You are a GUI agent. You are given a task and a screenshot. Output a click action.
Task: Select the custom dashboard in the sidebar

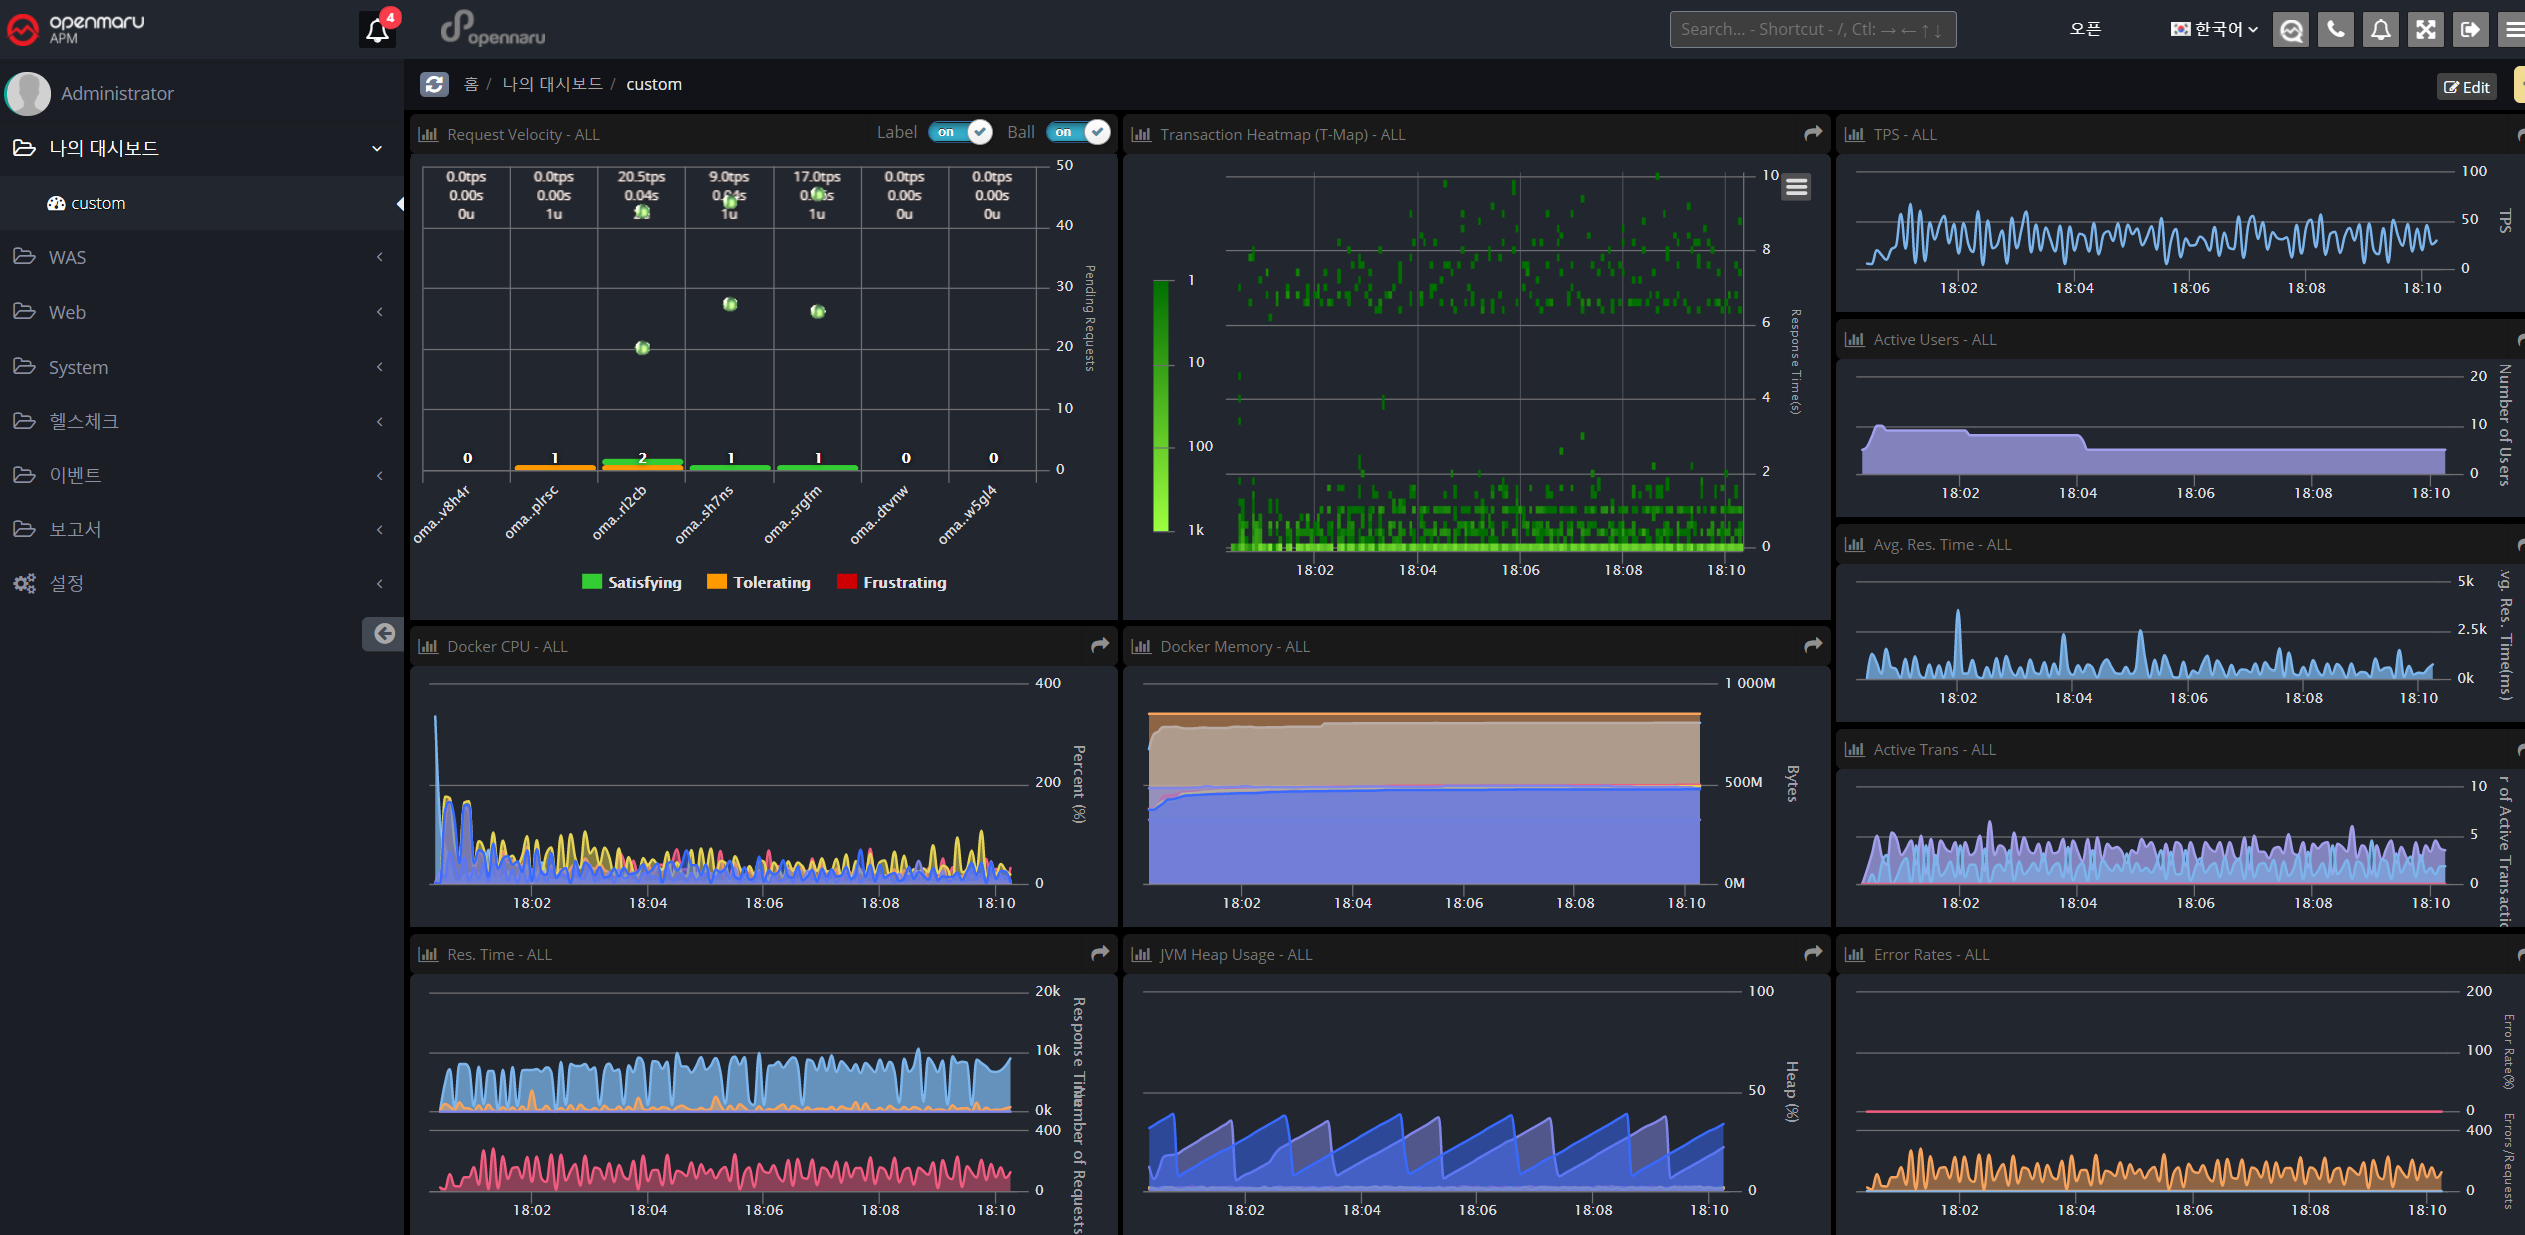point(97,203)
